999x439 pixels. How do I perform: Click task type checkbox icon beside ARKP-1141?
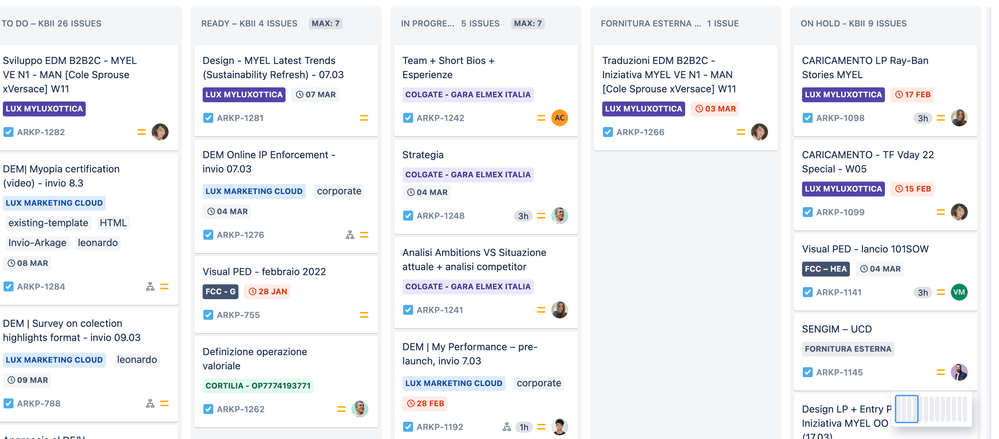click(808, 292)
